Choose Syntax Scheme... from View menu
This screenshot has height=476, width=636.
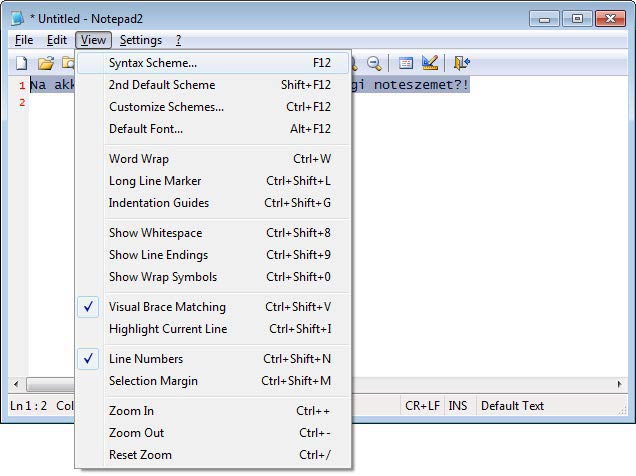click(213, 63)
